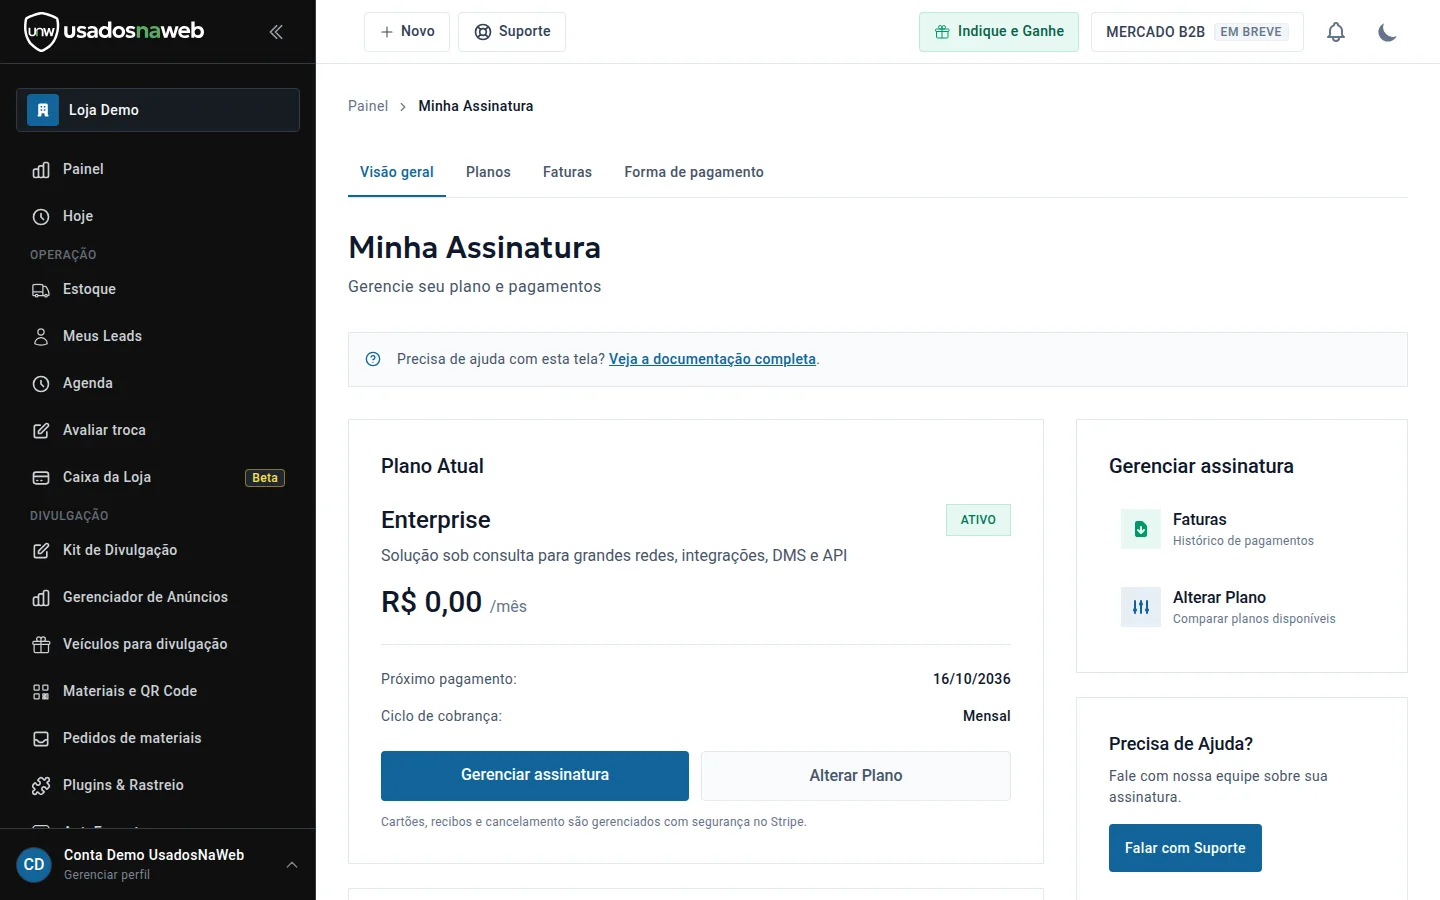The height and width of the screenshot is (900, 1440).
Task: Click the 16/10/2036 next payment date
Action: pyautogui.click(x=972, y=679)
